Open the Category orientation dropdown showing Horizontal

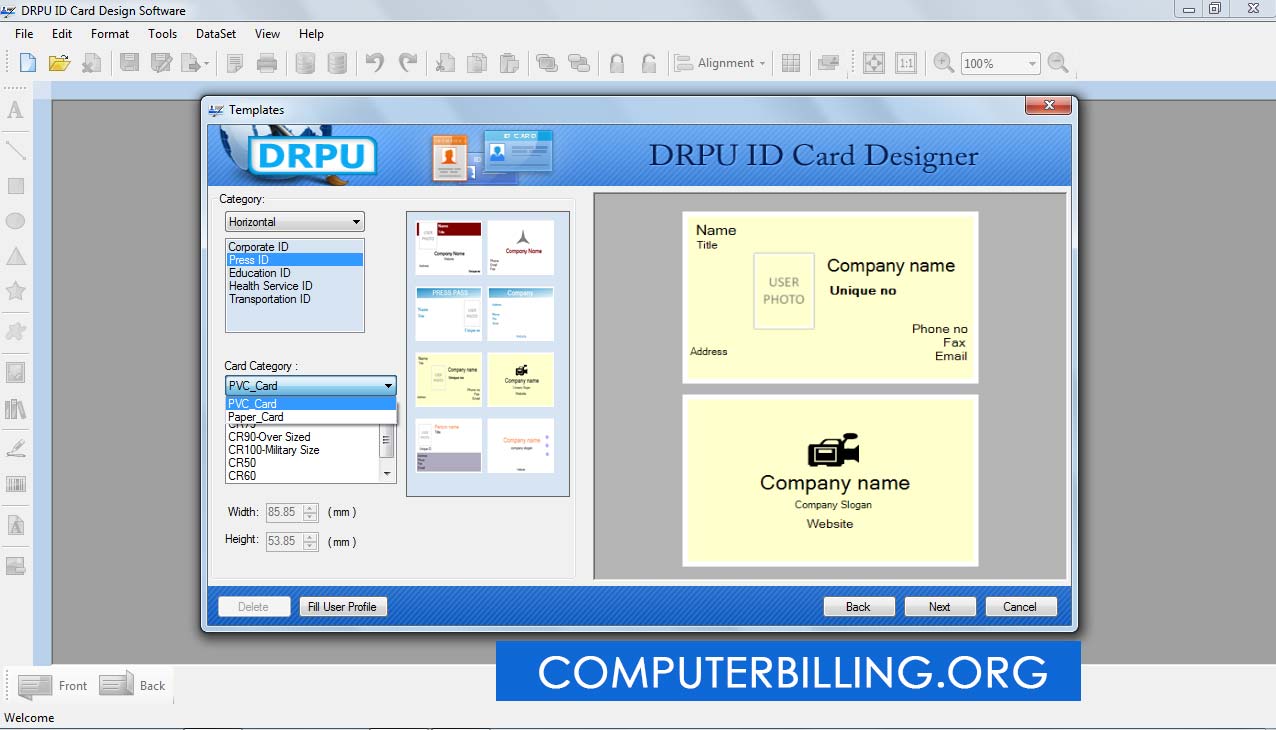[295, 222]
